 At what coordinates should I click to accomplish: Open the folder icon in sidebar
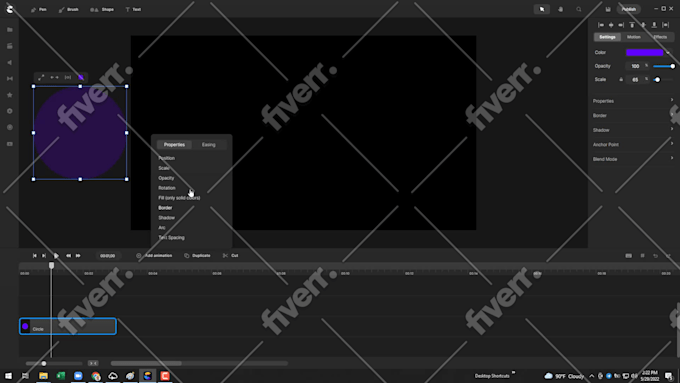(x=10, y=30)
